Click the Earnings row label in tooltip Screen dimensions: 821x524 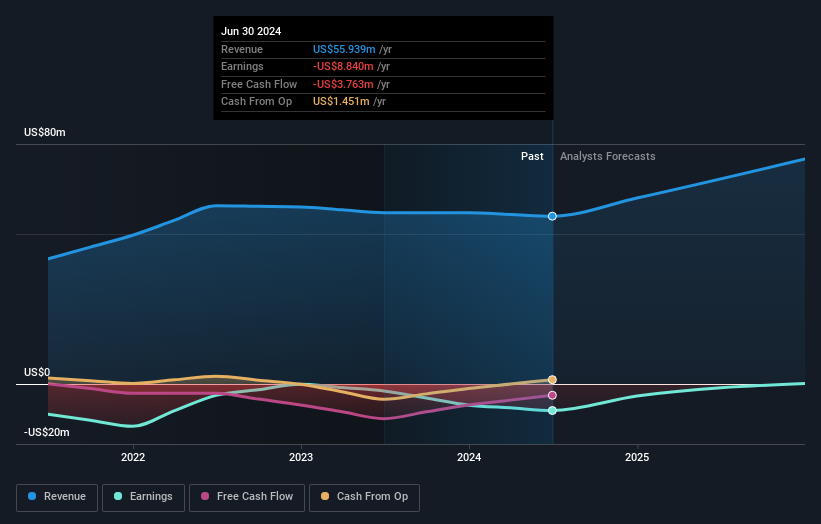click(x=242, y=66)
